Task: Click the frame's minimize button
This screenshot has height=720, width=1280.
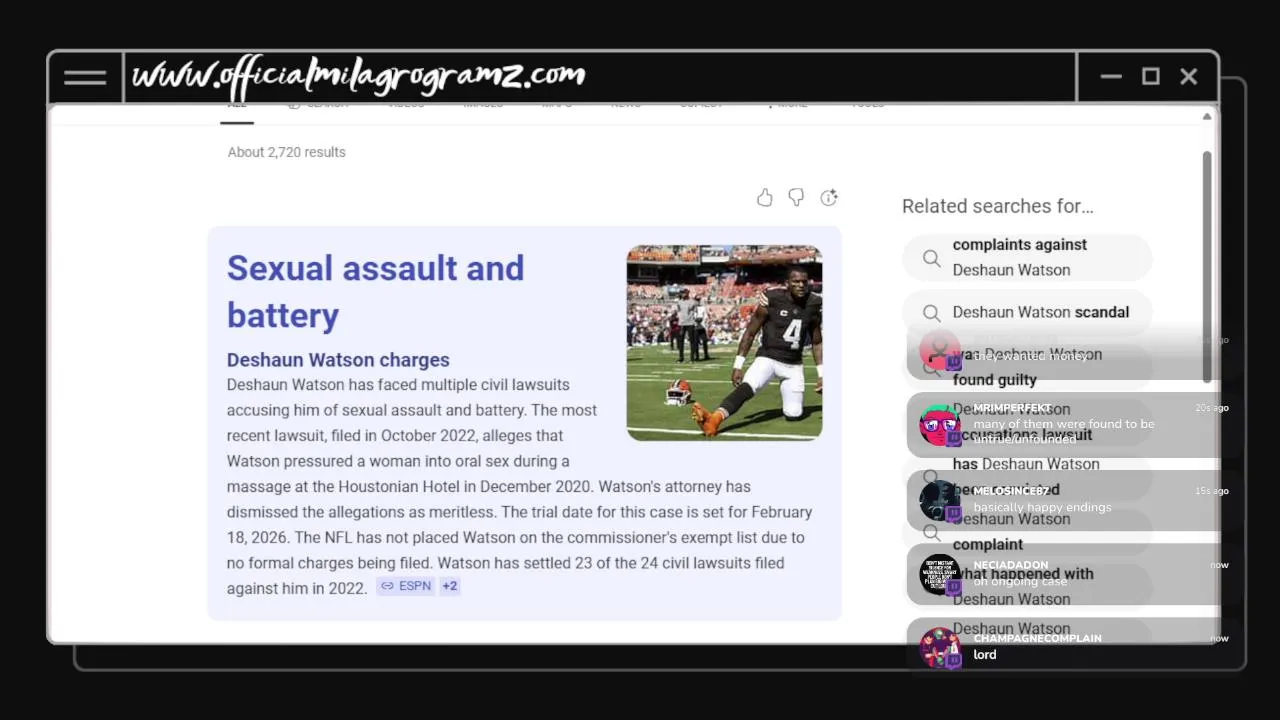Action: point(1111,77)
